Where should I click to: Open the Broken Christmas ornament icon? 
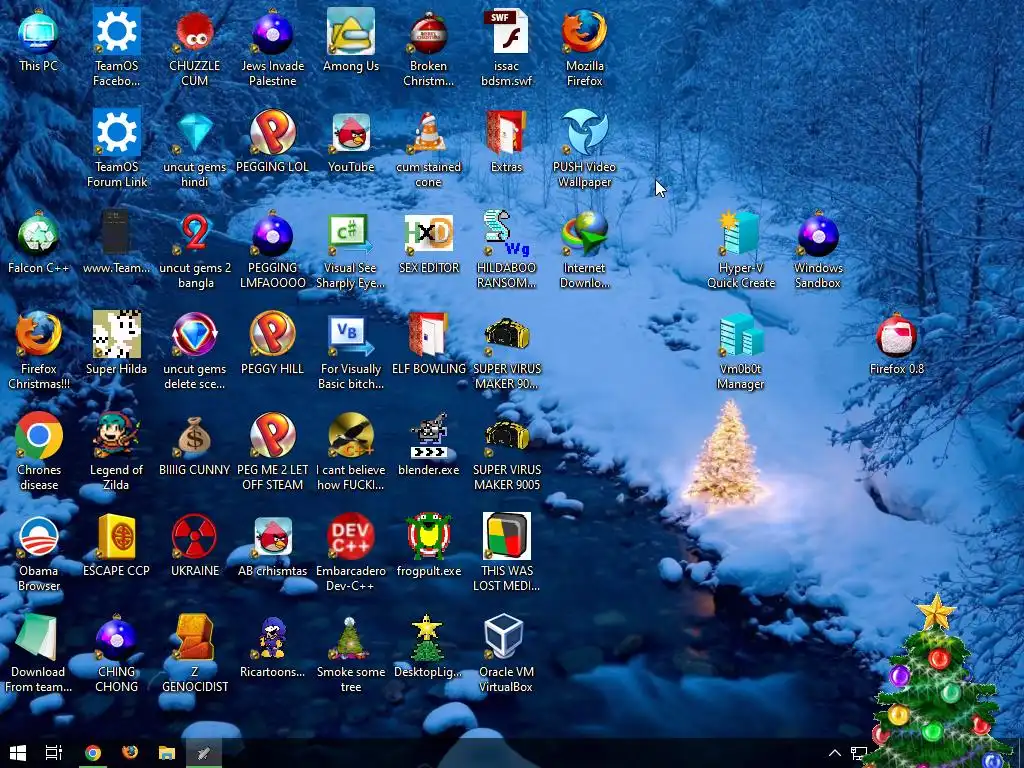tap(428, 33)
